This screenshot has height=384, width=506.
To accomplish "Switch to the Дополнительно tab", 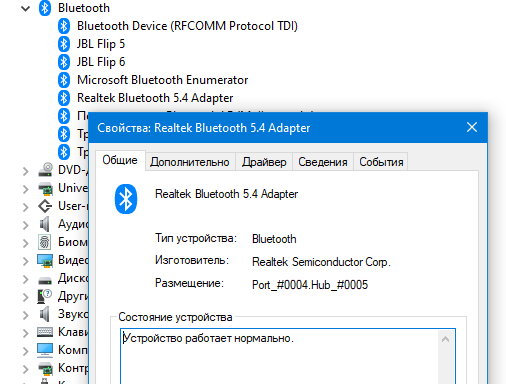I will click(190, 162).
